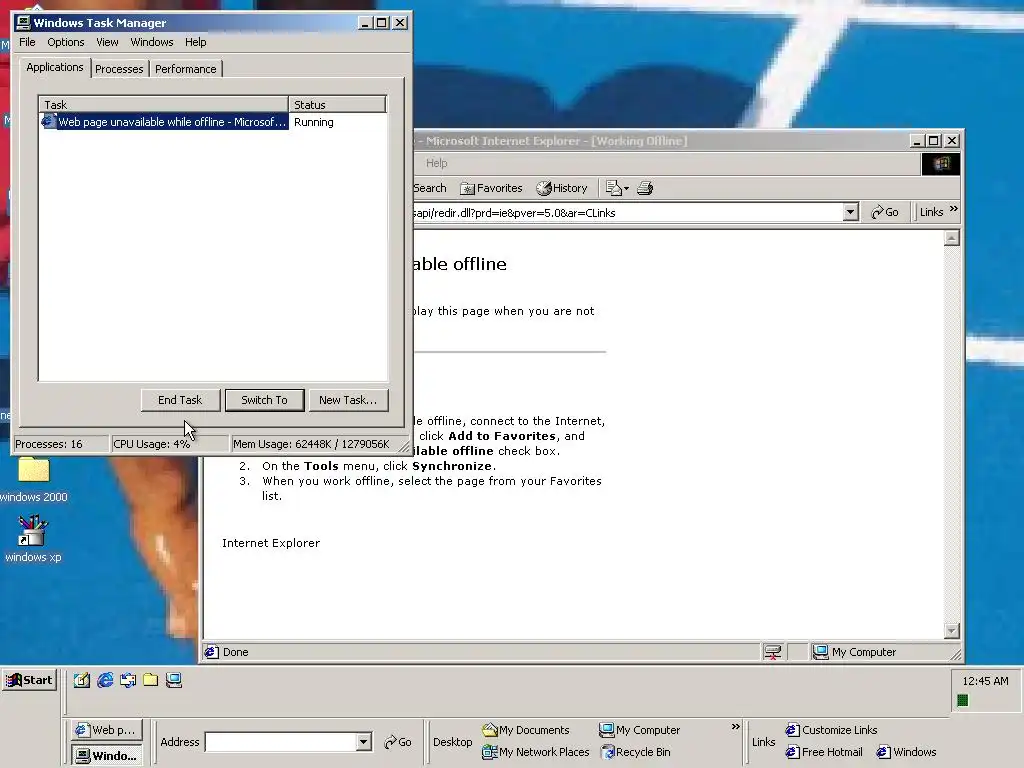1024x768 pixels.
Task: Click the Done page icon in IE status bar
Action: tap(212, 652)
